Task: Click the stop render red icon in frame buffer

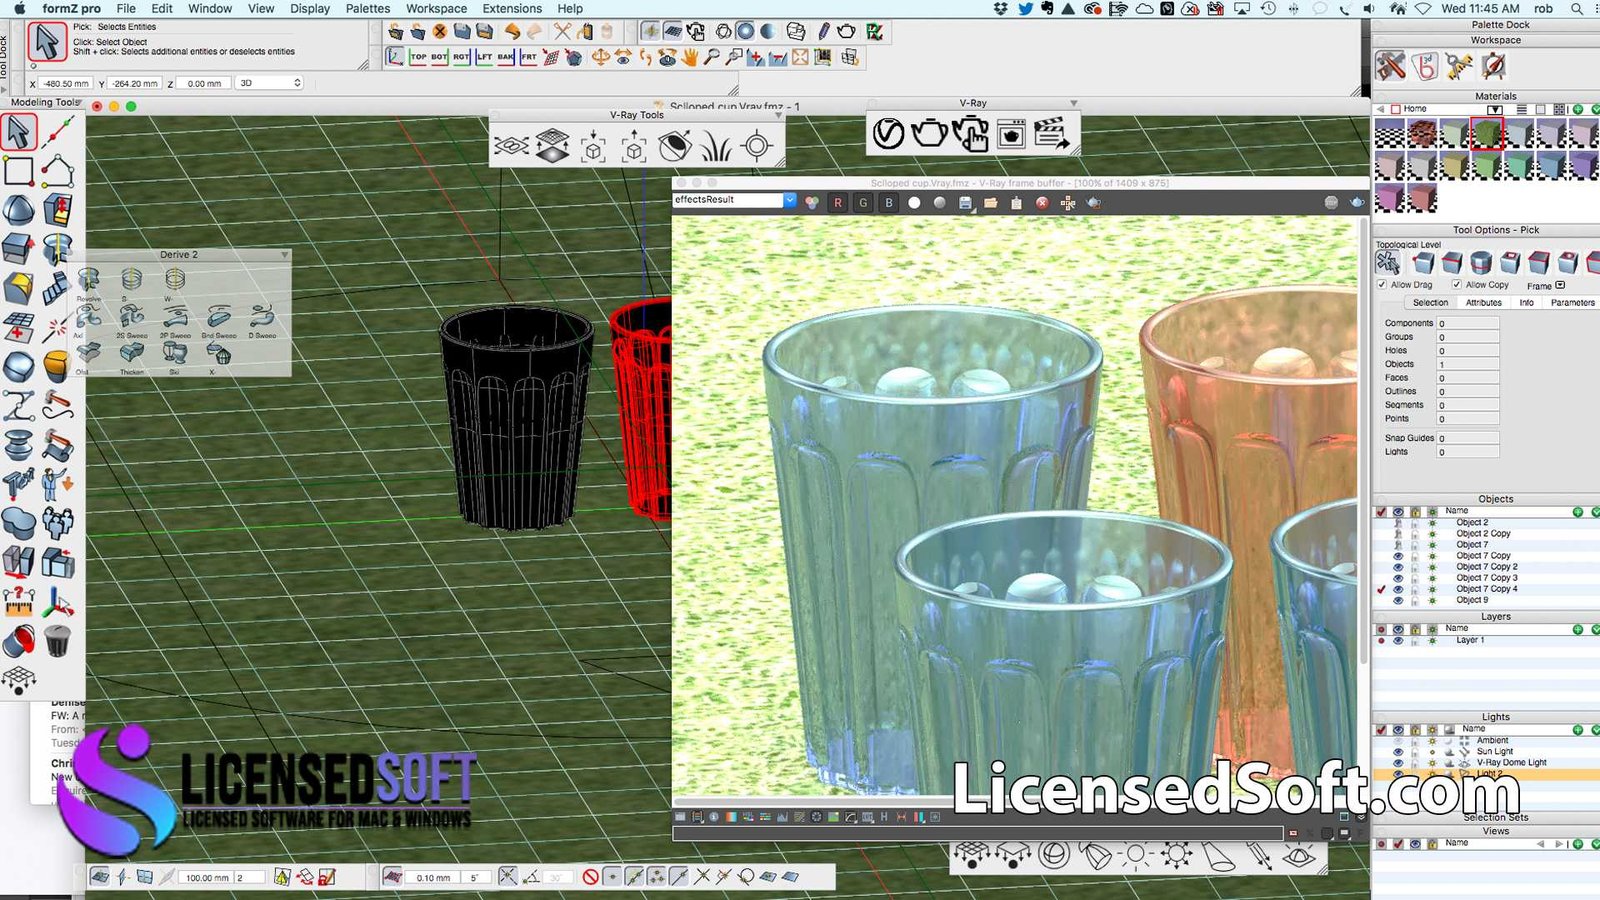Action: click(x=1042, y=203)
